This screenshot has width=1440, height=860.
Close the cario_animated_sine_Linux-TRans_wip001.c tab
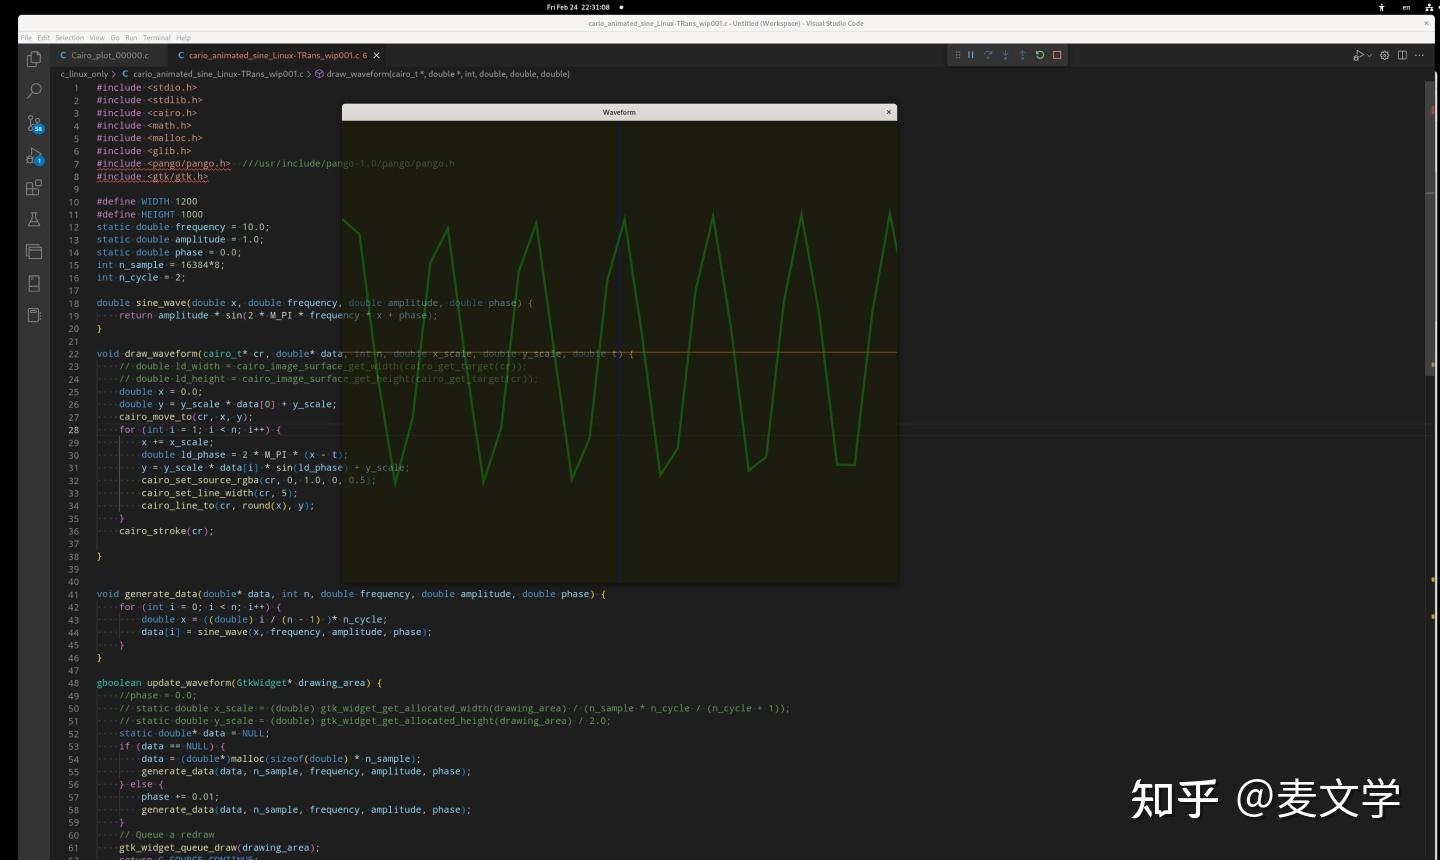coord(376,55)
